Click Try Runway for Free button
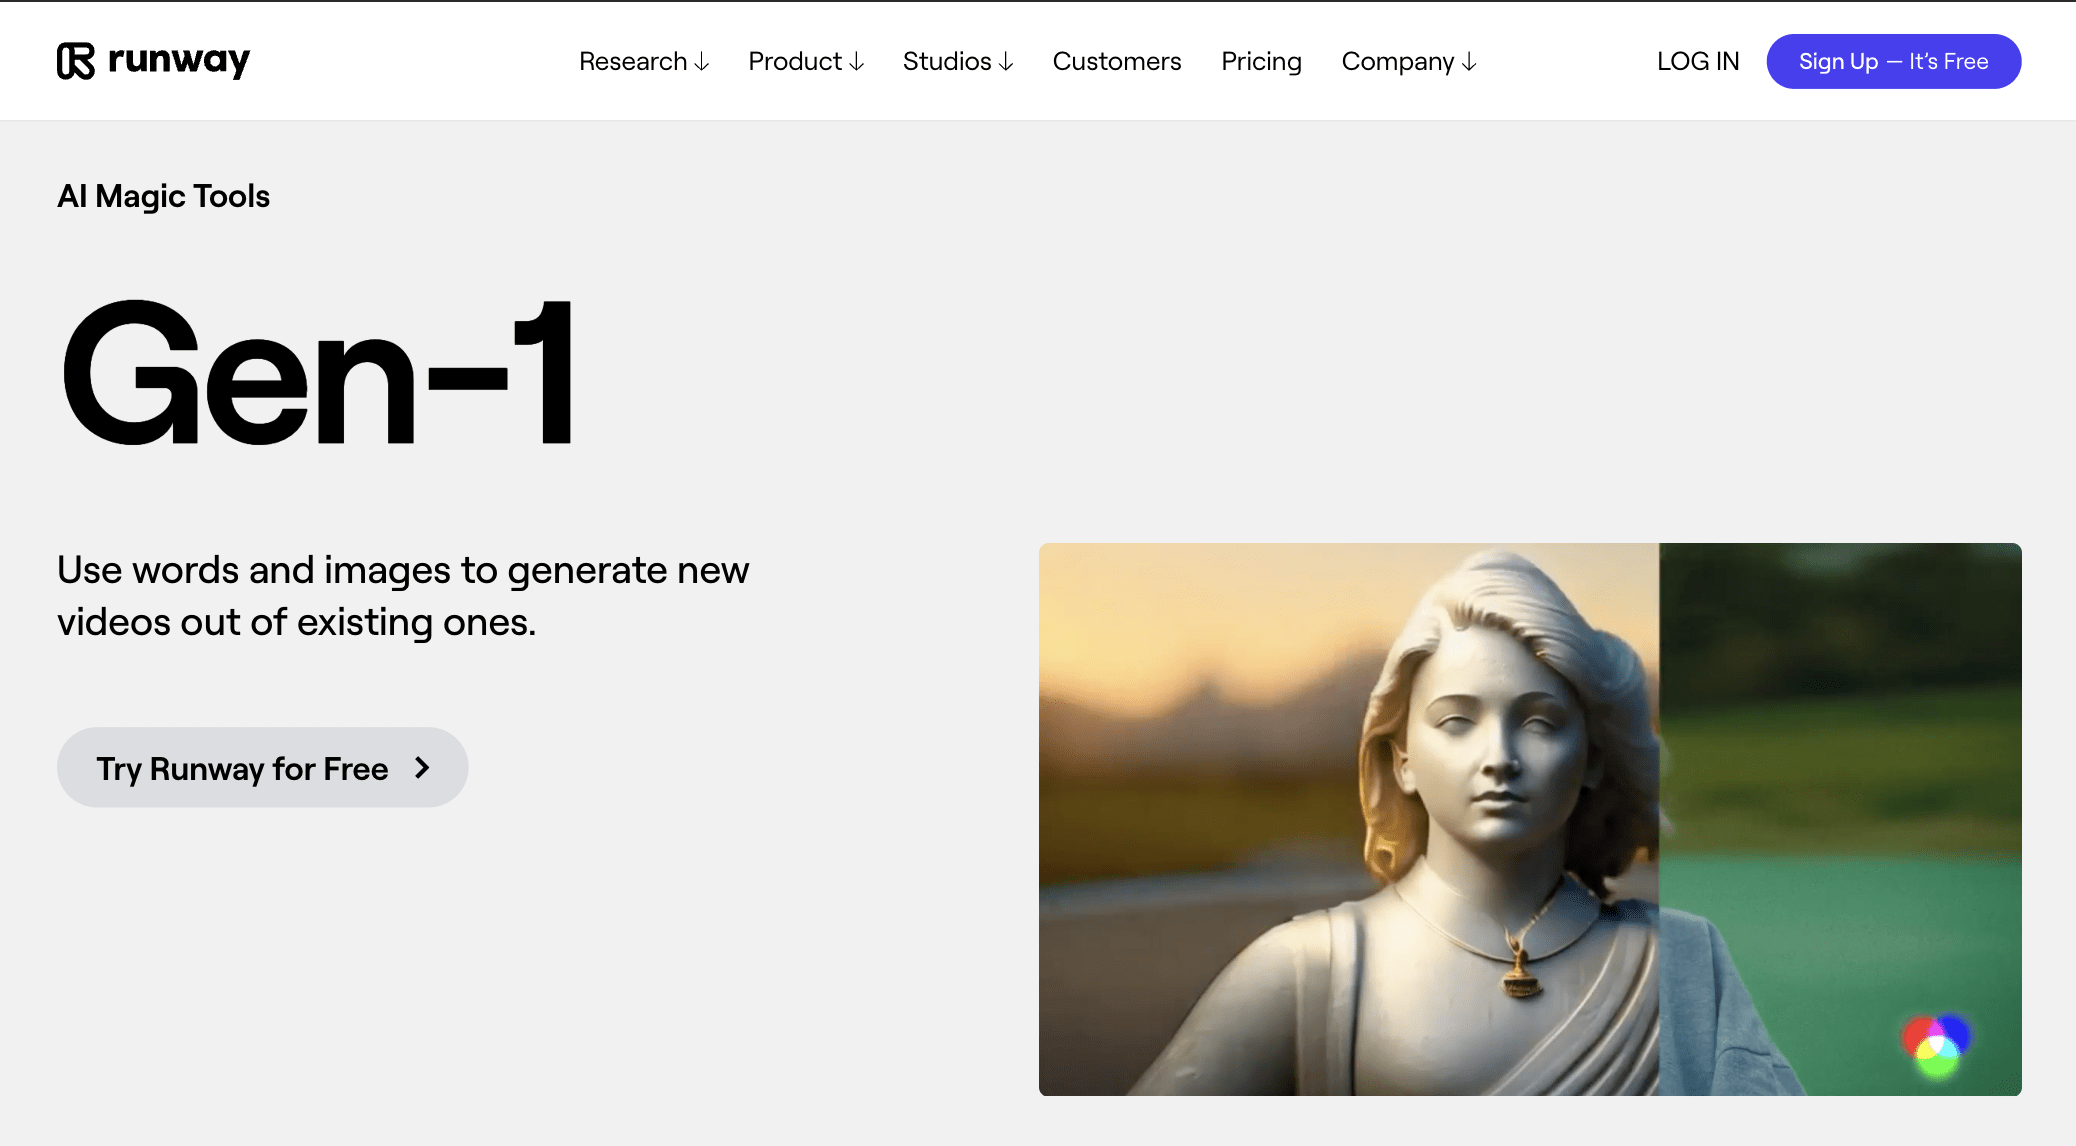The height and width of the screenshot is (1146, 2076). click(263, 768)
